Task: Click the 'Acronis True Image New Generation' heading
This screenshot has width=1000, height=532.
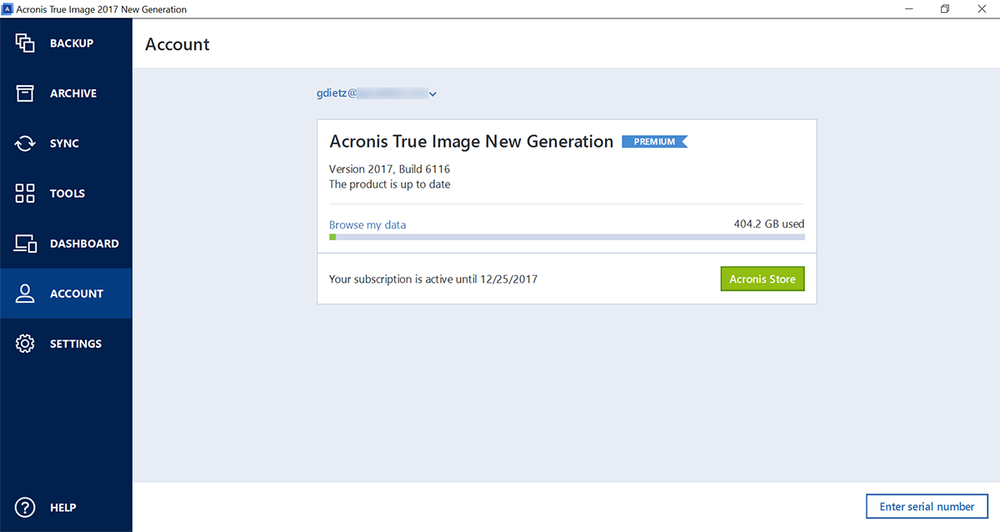Action: pos(471,142)
